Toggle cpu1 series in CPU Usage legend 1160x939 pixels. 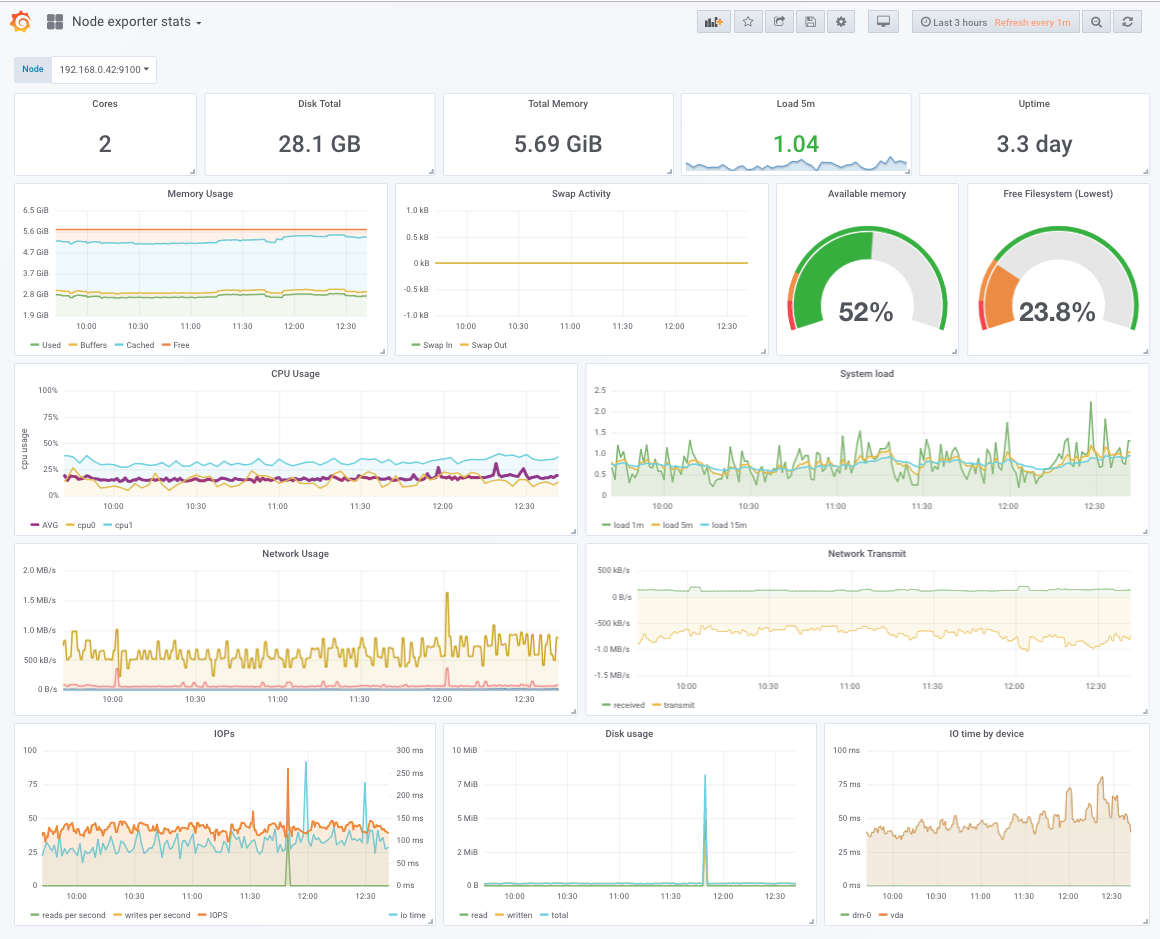pyautogui.click(x=123, y=525)
